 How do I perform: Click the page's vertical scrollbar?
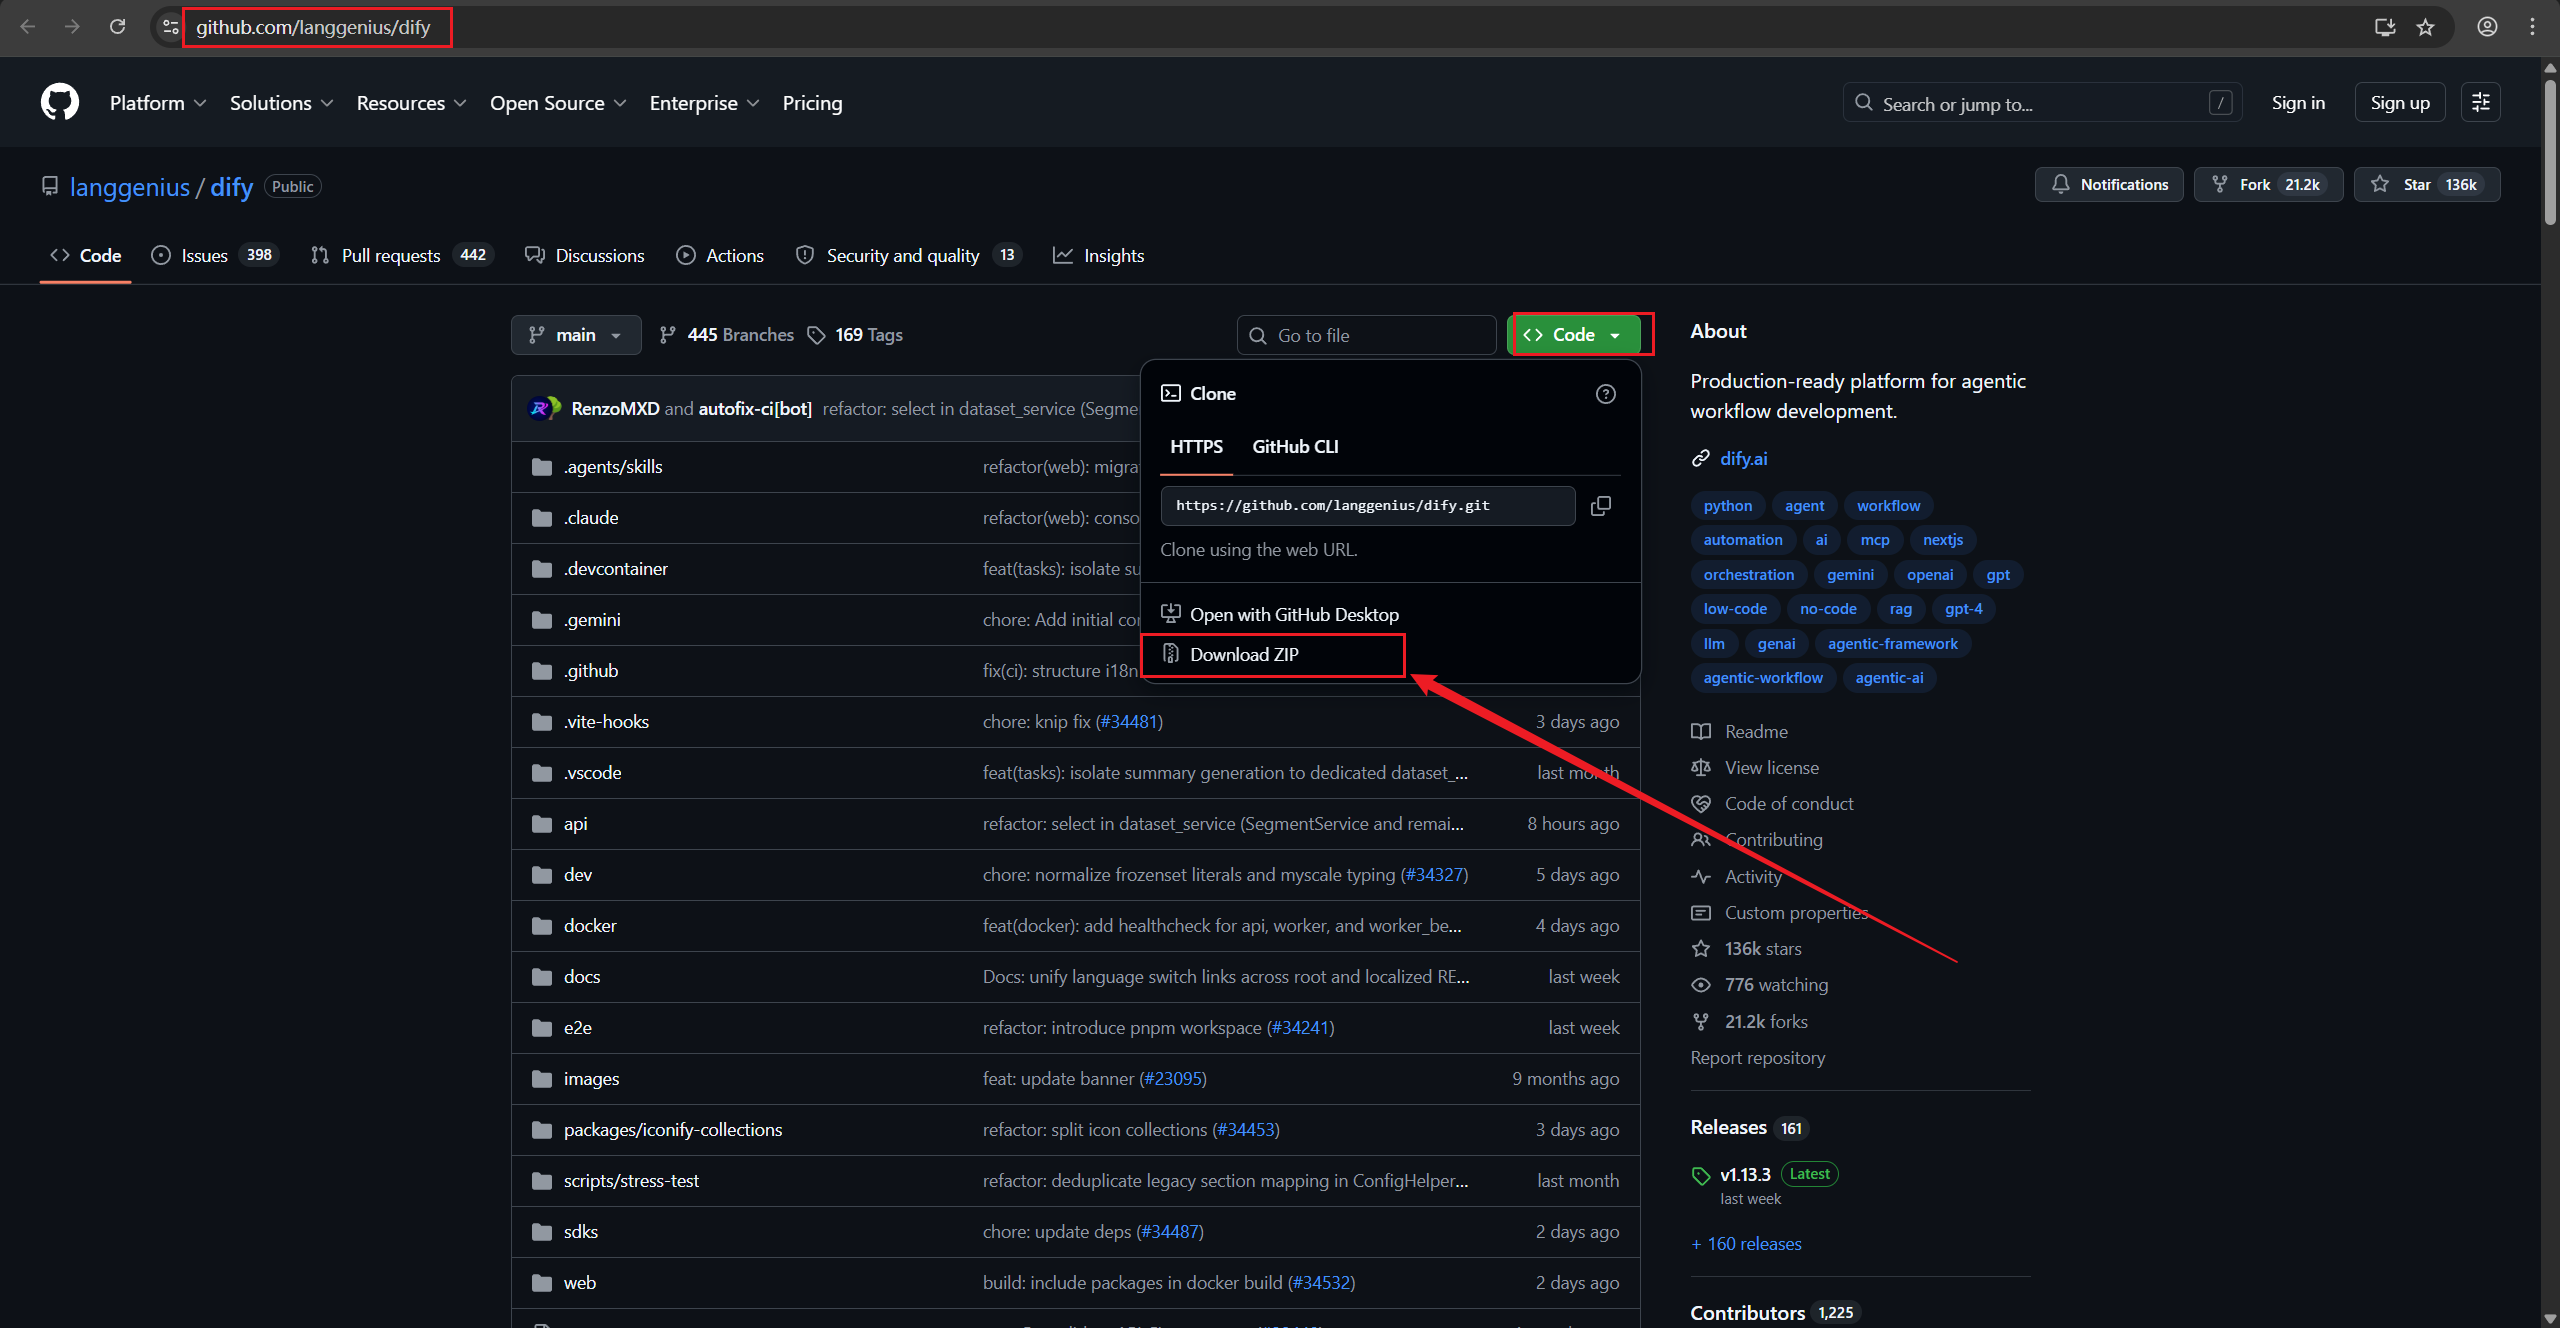(2550, 150)
